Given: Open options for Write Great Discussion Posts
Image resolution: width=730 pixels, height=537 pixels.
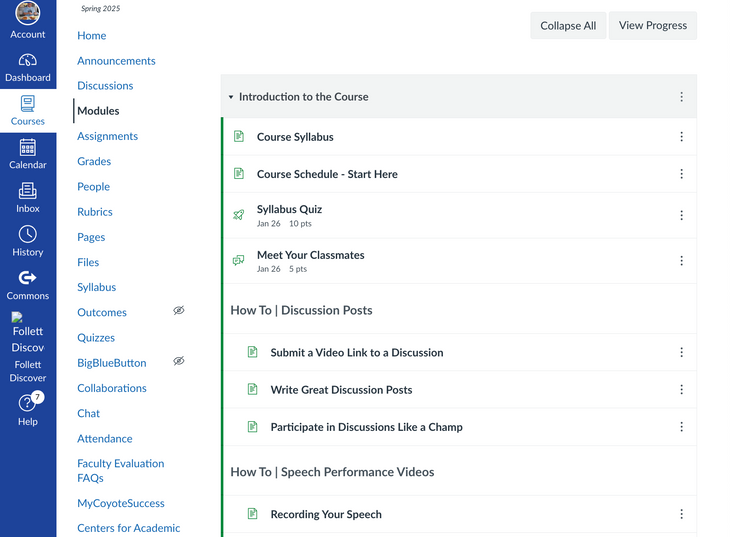Looking at the screenshot, I should coord(682,389).
